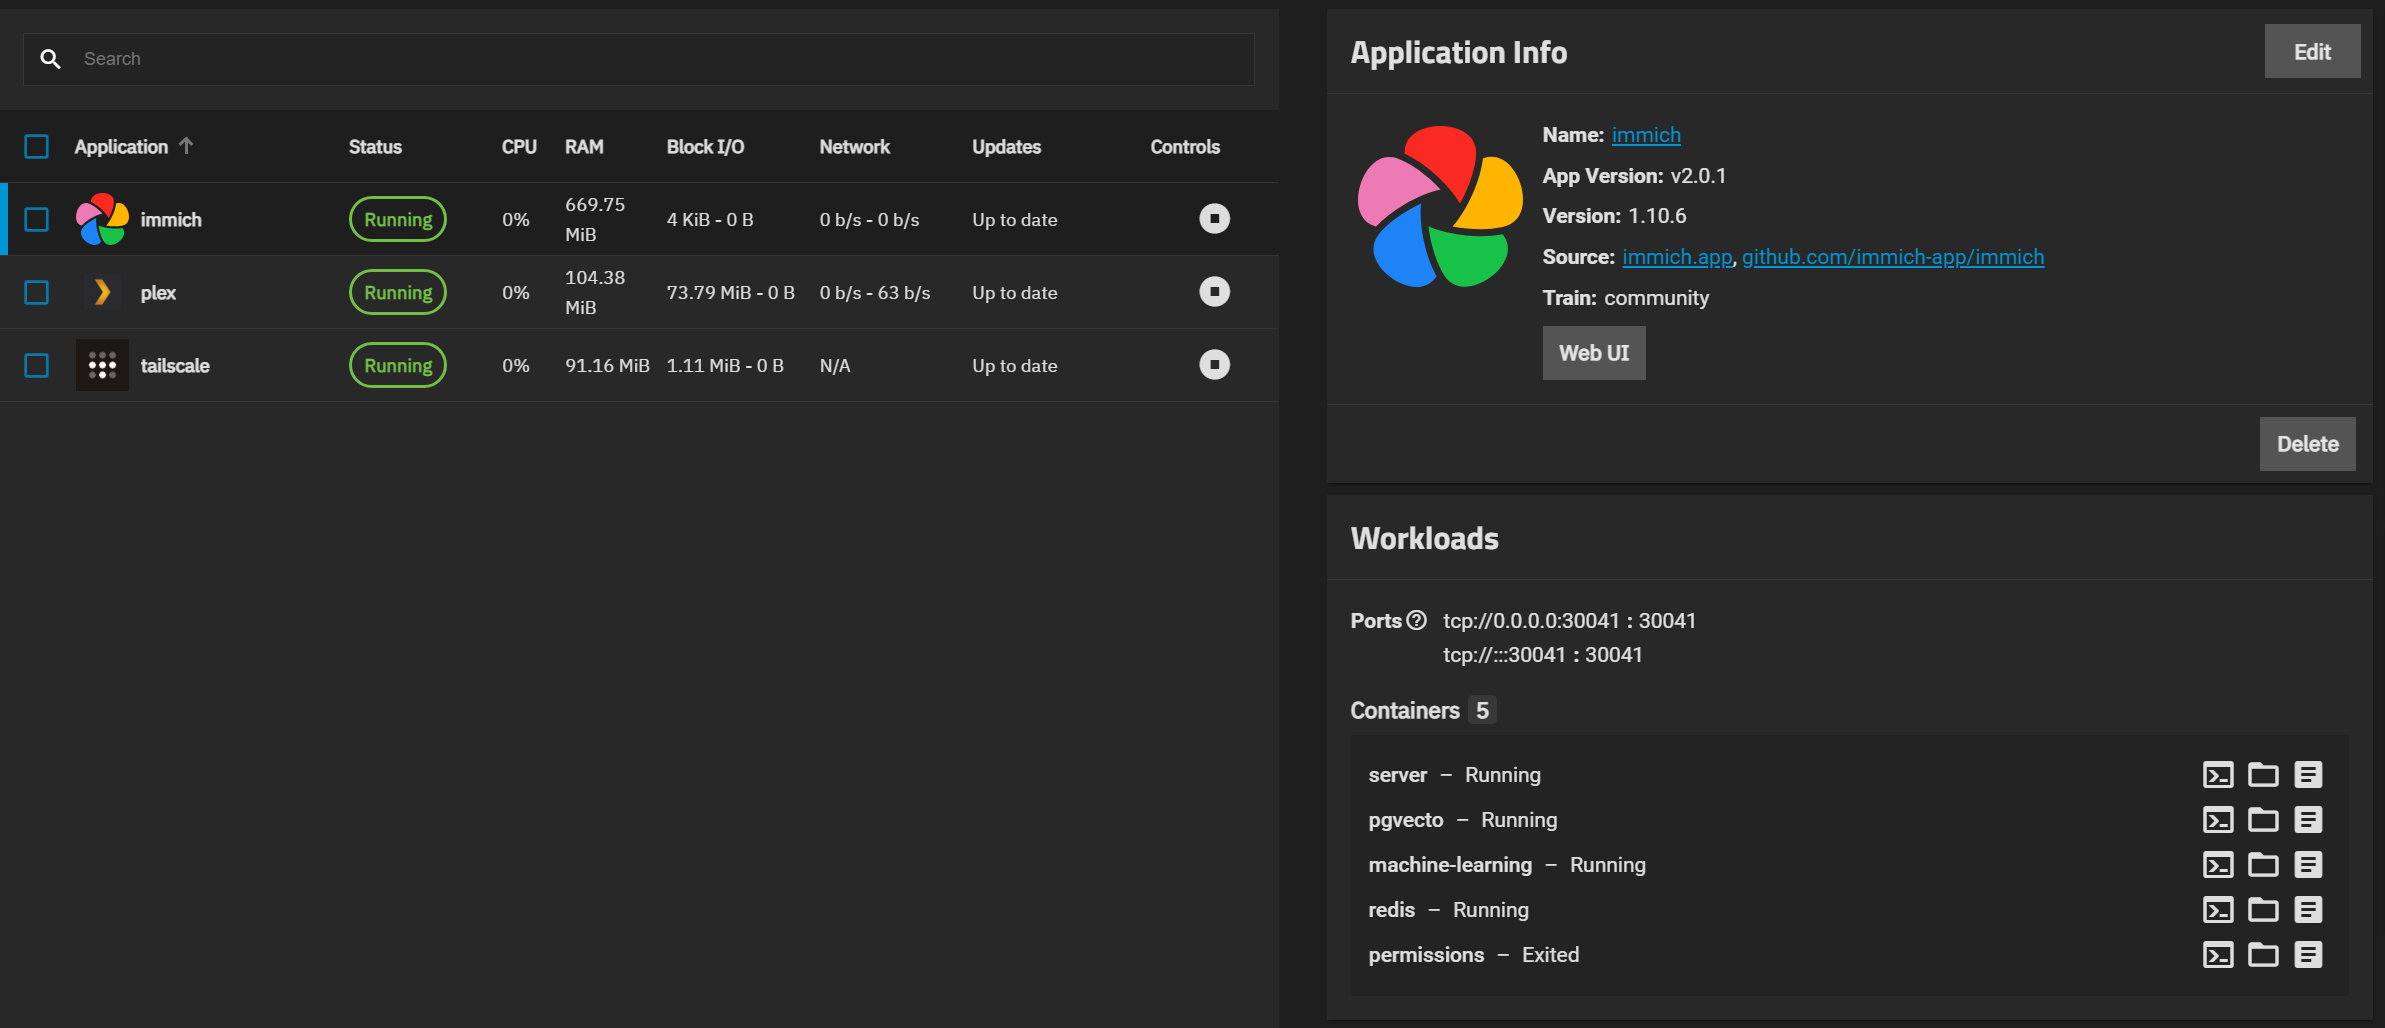Open the immich Web UI

click(1593, 353)
